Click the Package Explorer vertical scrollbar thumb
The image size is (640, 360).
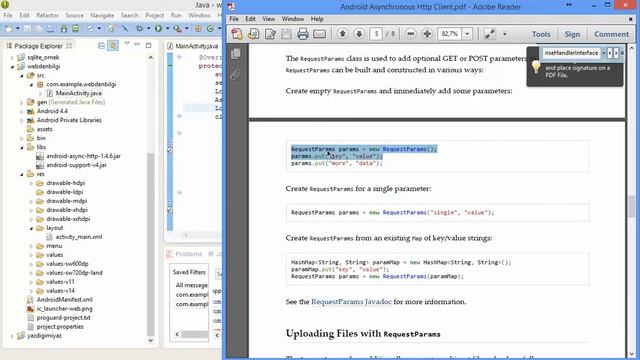pos(151,244)
